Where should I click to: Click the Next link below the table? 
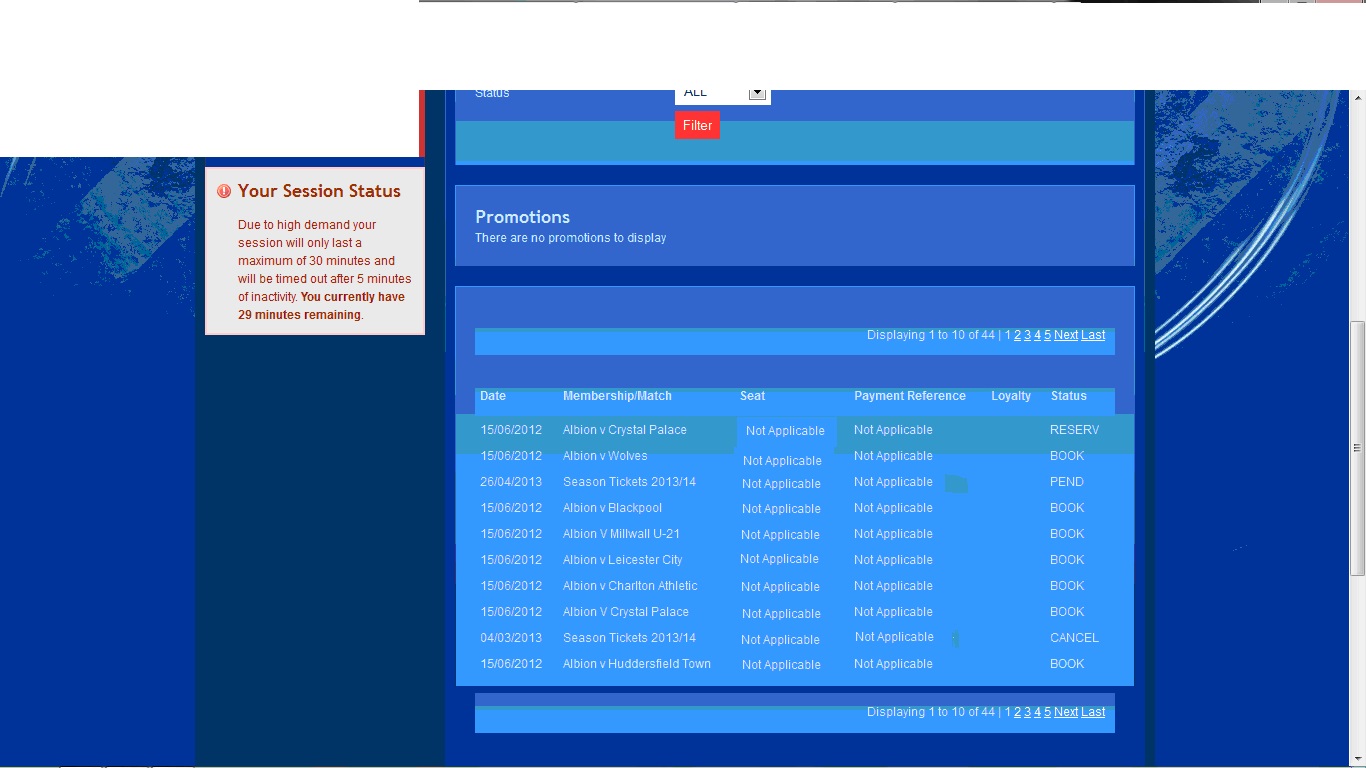pyautogui.click(x=1066, y=712)
